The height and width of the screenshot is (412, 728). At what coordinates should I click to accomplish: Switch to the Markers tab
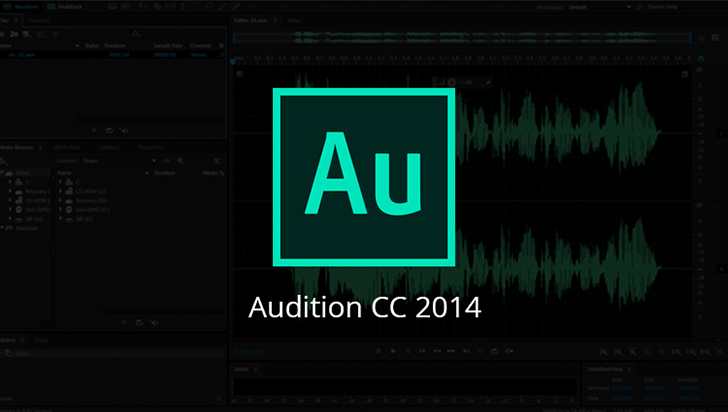coord(110,147)
